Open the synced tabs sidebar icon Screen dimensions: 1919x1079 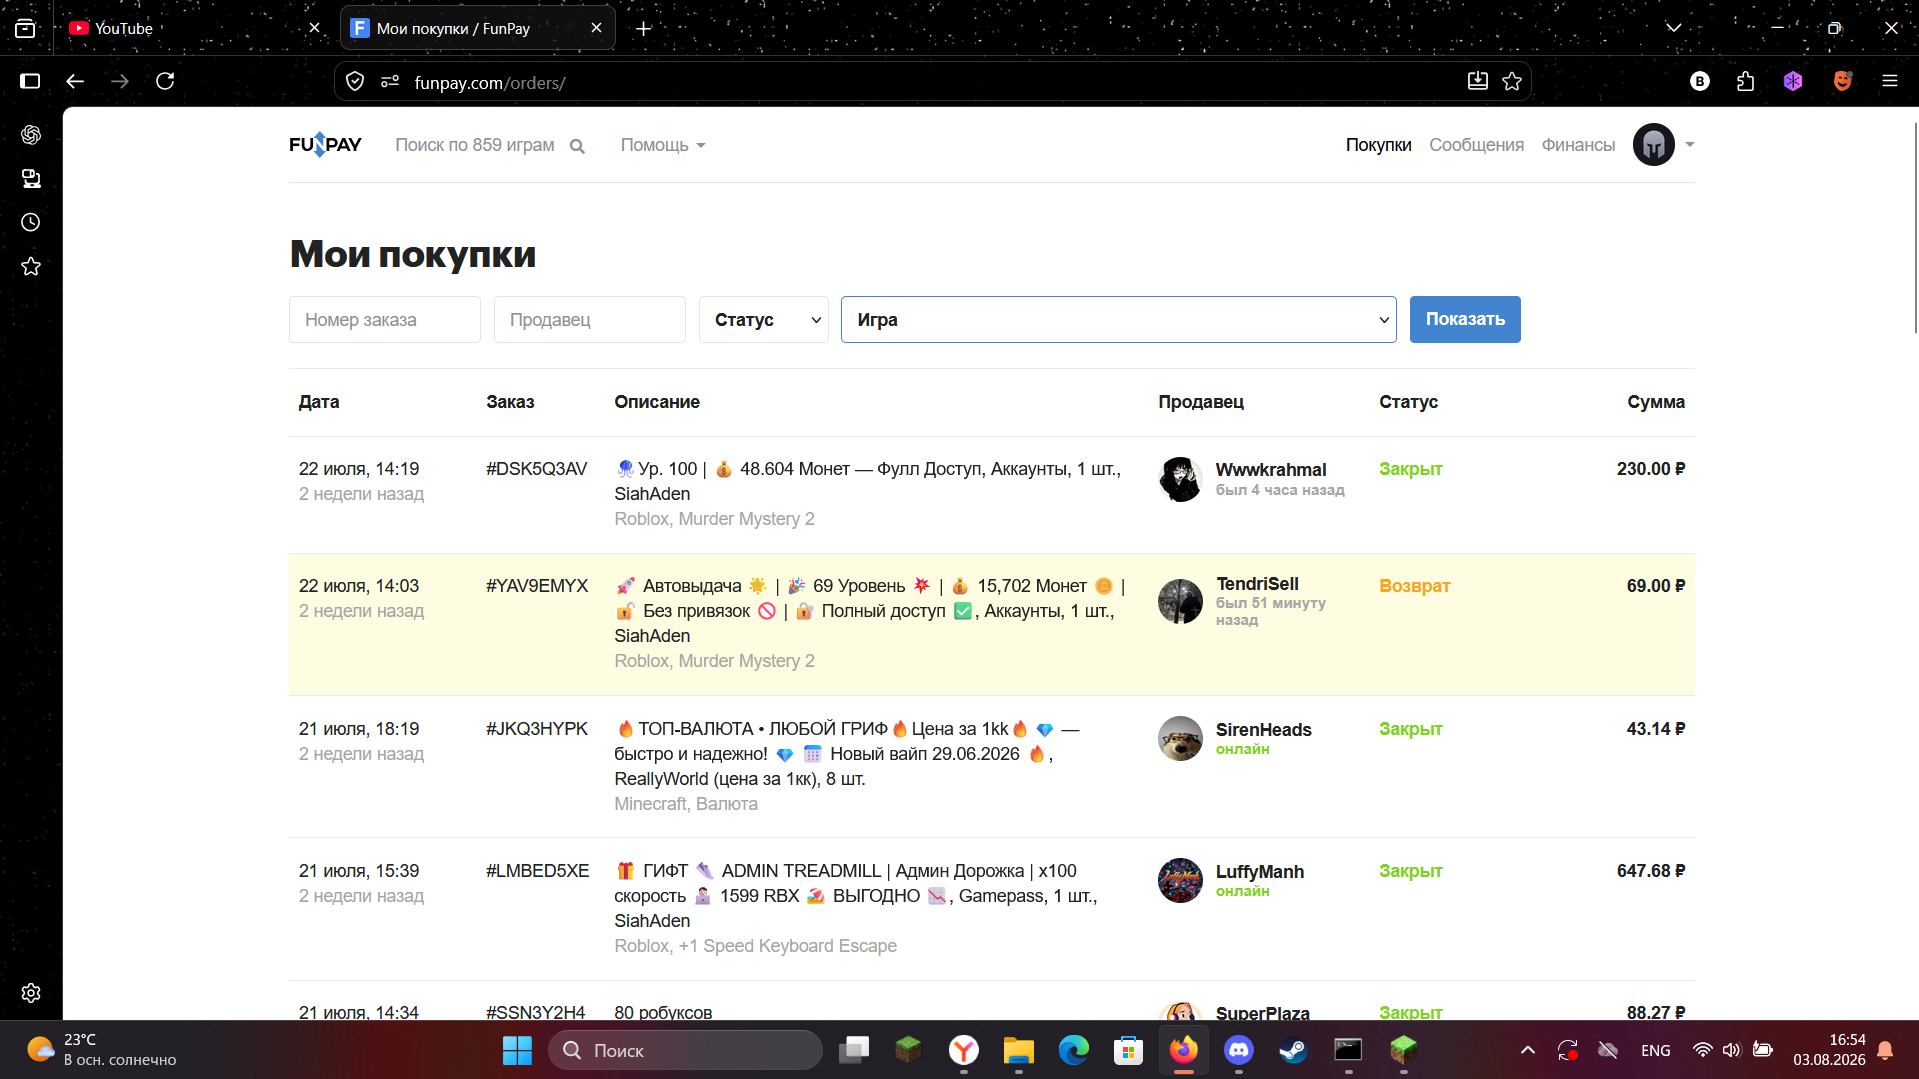click(x=31, y=178)
